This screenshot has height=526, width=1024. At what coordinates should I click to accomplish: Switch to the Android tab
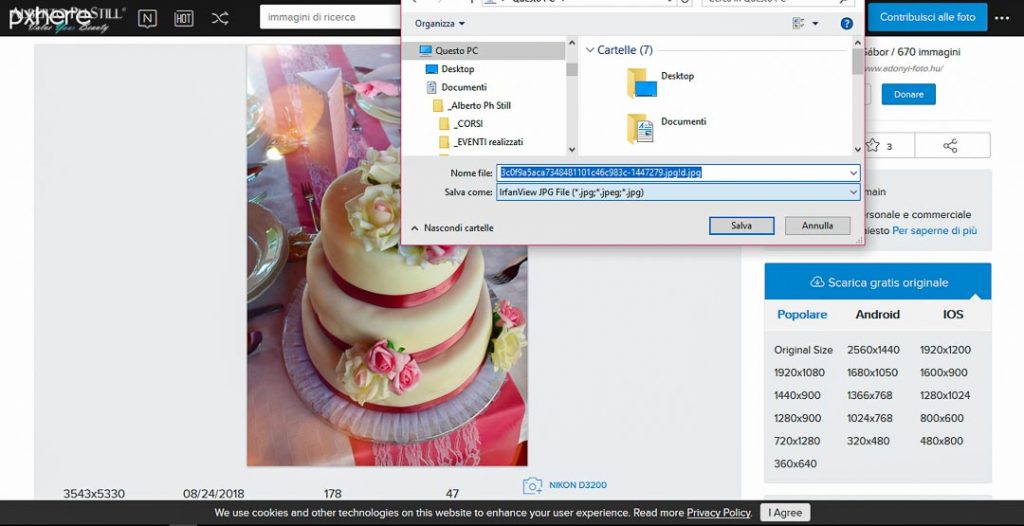tap(878, 314)
